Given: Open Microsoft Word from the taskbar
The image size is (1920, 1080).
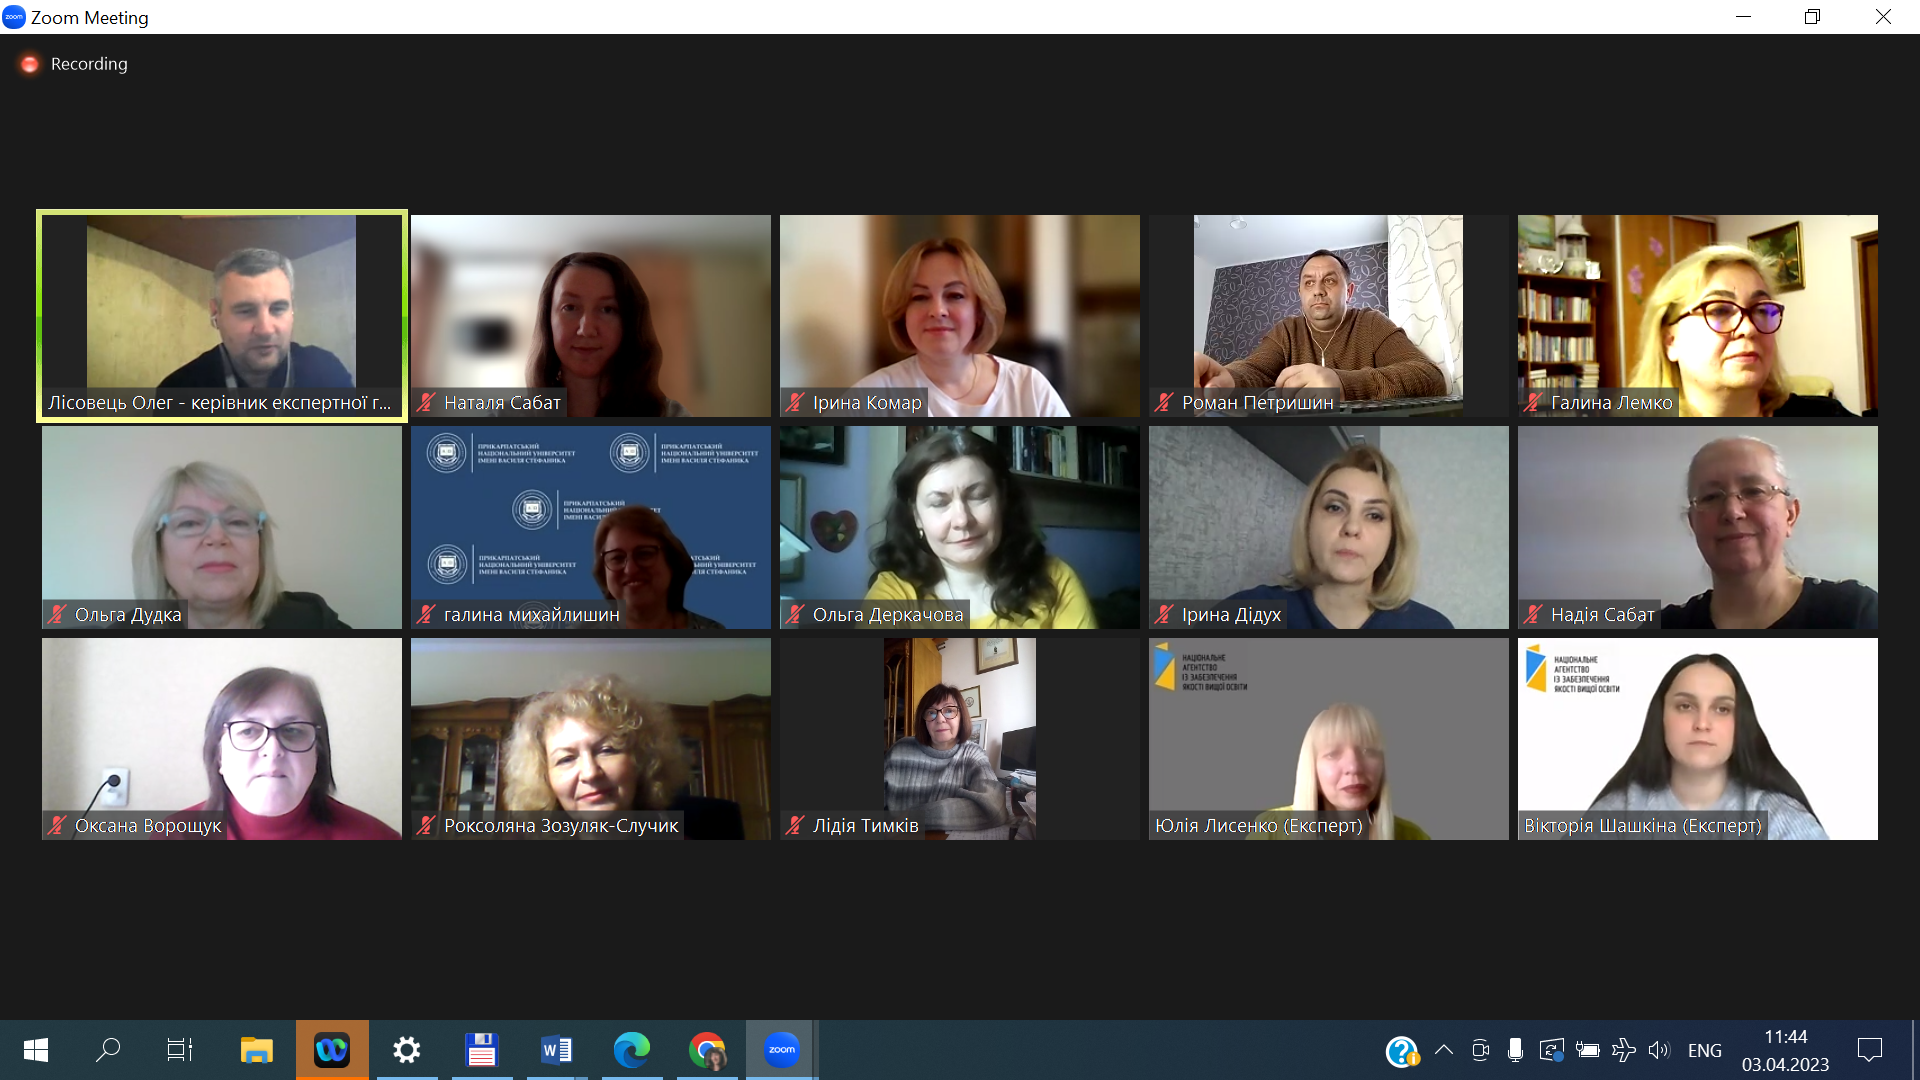Looking at the screenshot, I should pyautogui.click(x=556, y=1049).
